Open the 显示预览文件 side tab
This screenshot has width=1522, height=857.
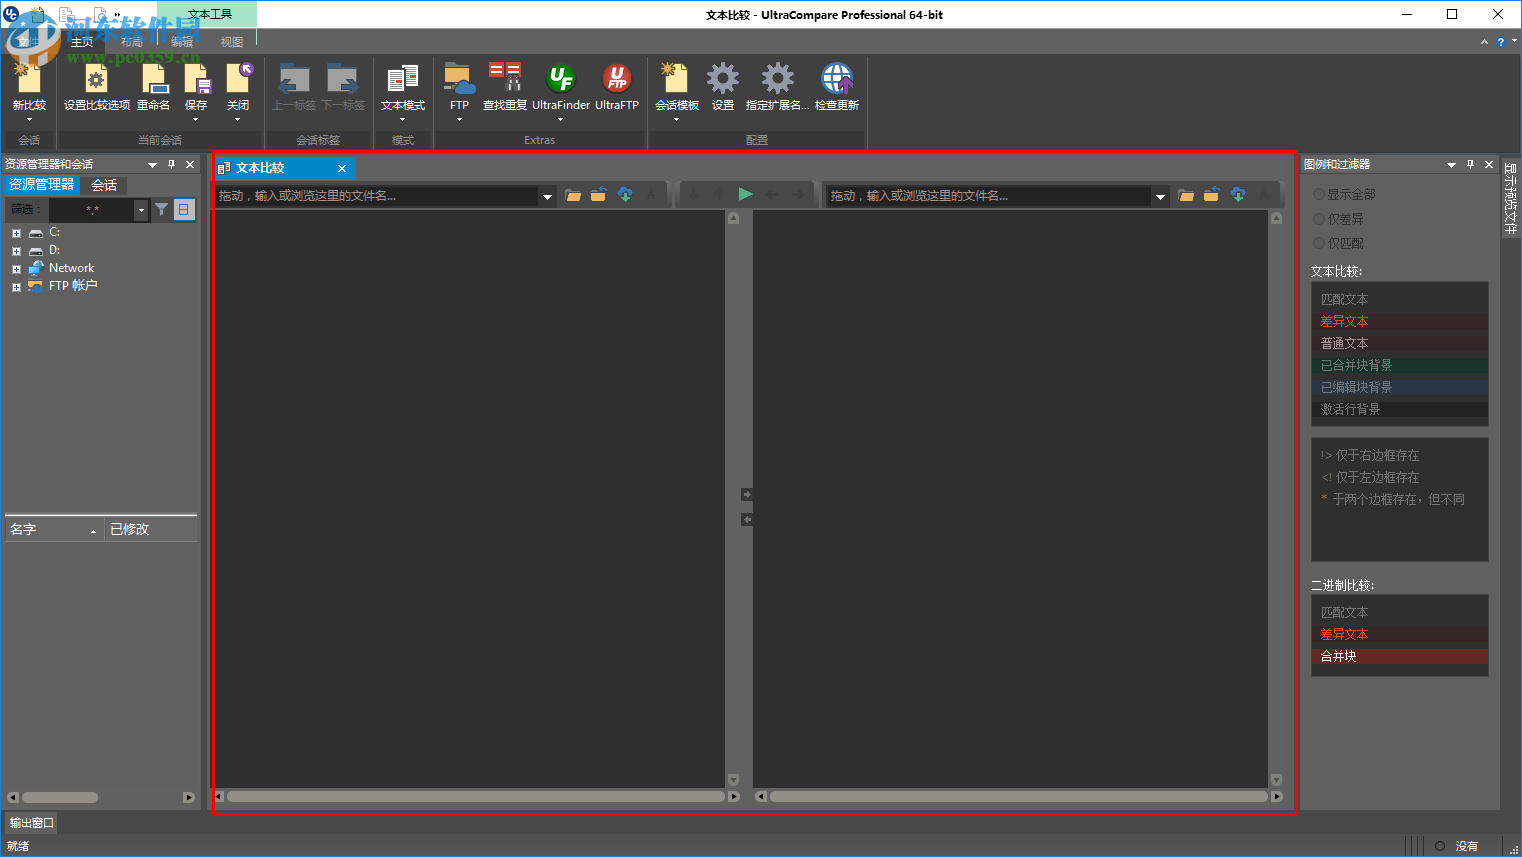1510,198
